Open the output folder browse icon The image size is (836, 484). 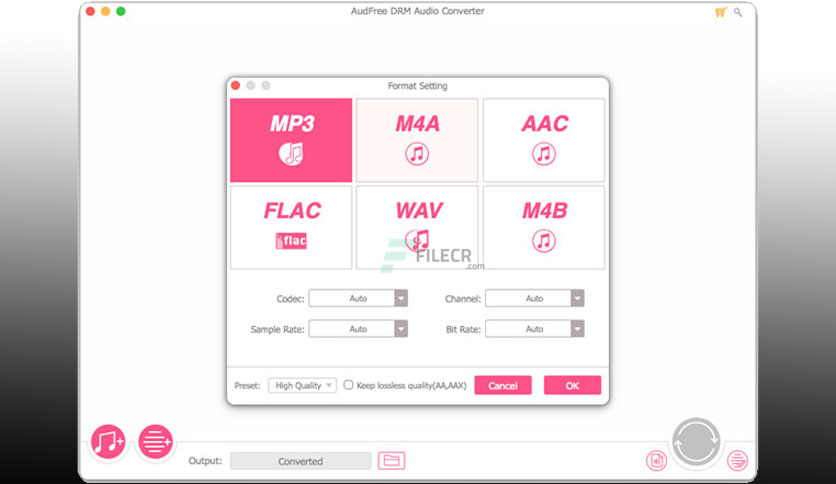pos(391,461)
